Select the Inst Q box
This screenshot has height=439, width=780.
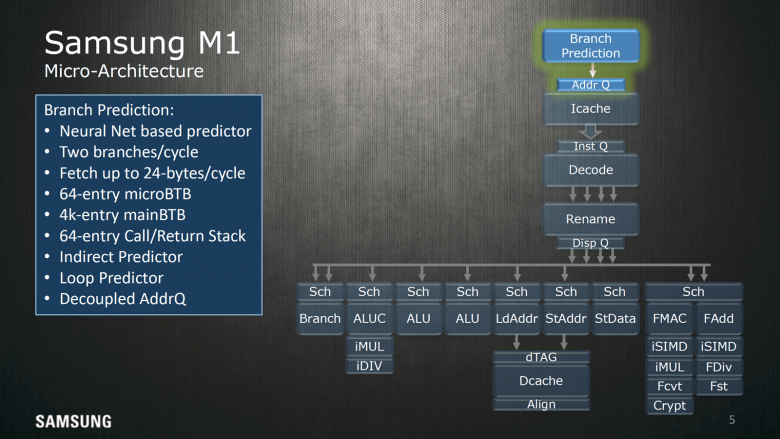pyautogui.click(x=590, y=146)
